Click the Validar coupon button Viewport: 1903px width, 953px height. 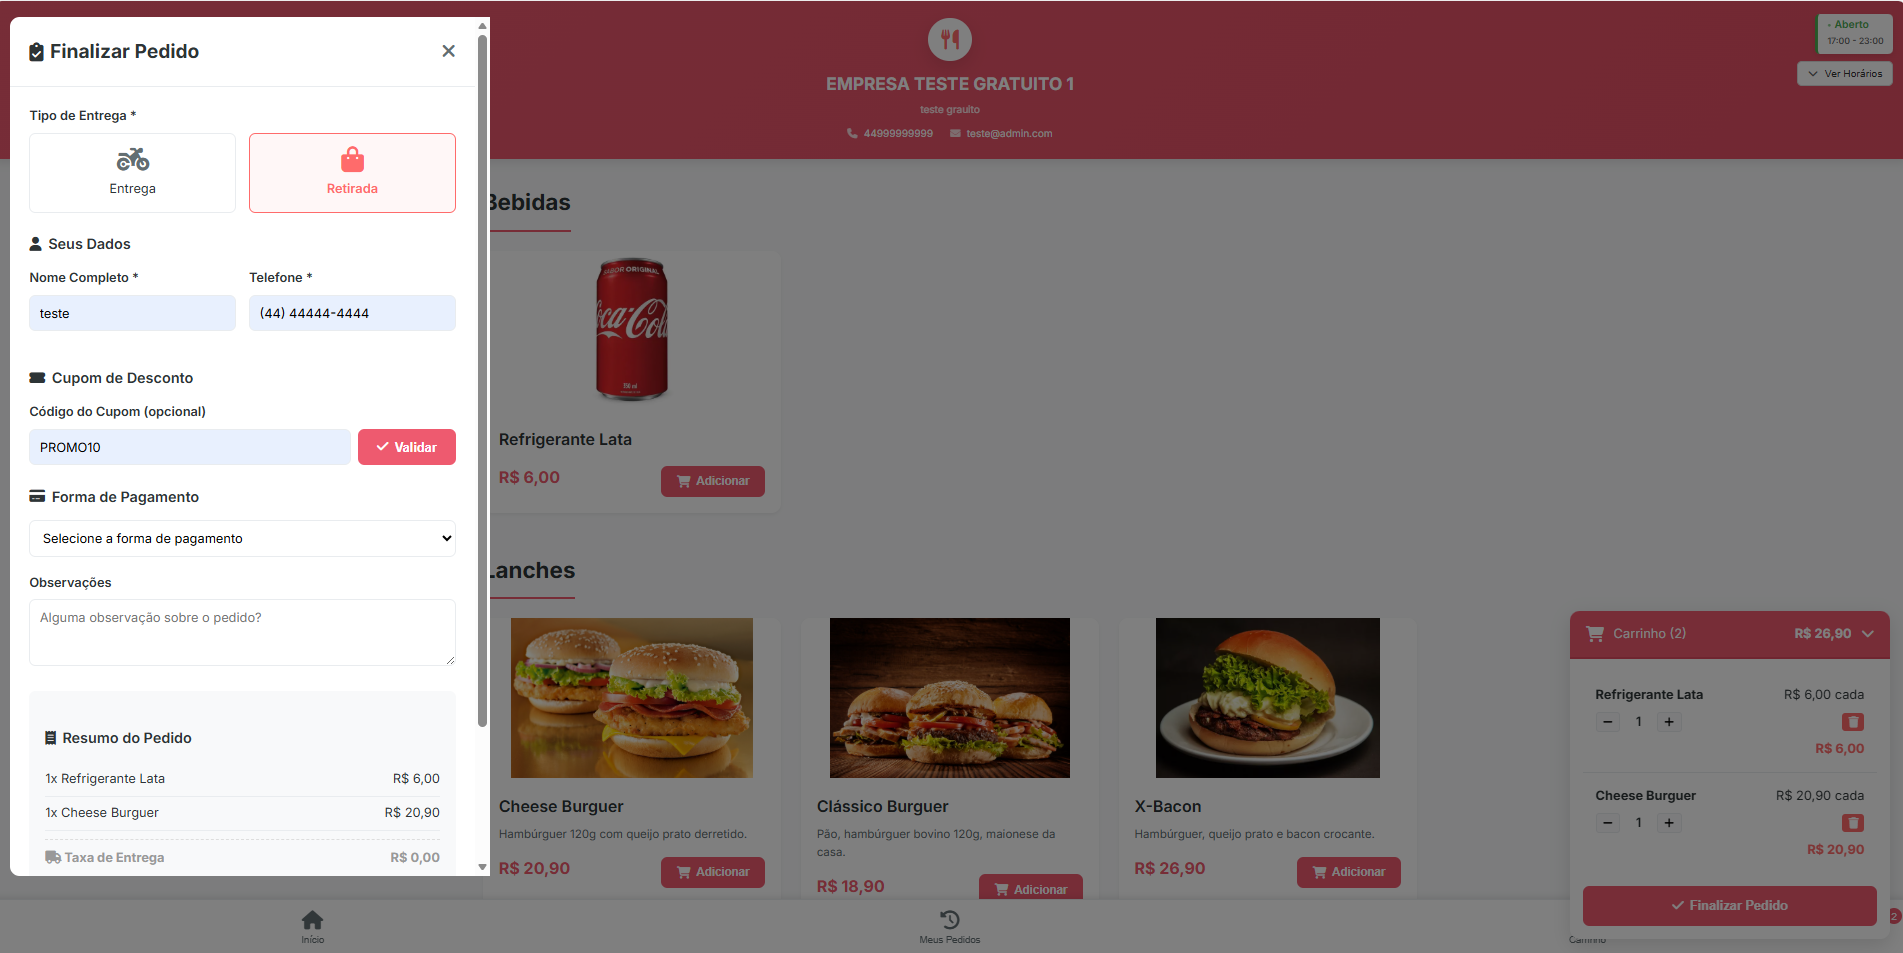click(x=407, y=447)
